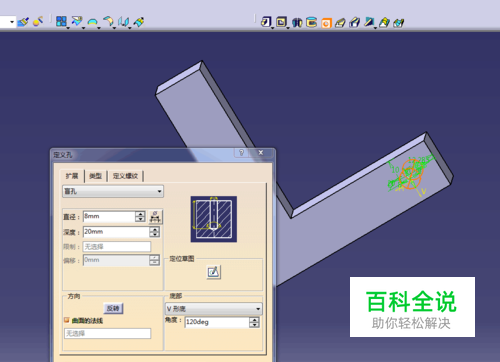
Task: Open the Pocket tool dropdown arrow
Action: (288, 28)
